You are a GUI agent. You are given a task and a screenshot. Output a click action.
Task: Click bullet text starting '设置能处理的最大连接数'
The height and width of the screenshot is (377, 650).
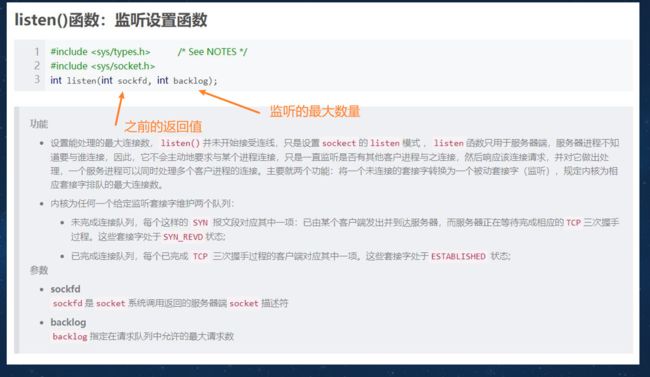(335, 164)
